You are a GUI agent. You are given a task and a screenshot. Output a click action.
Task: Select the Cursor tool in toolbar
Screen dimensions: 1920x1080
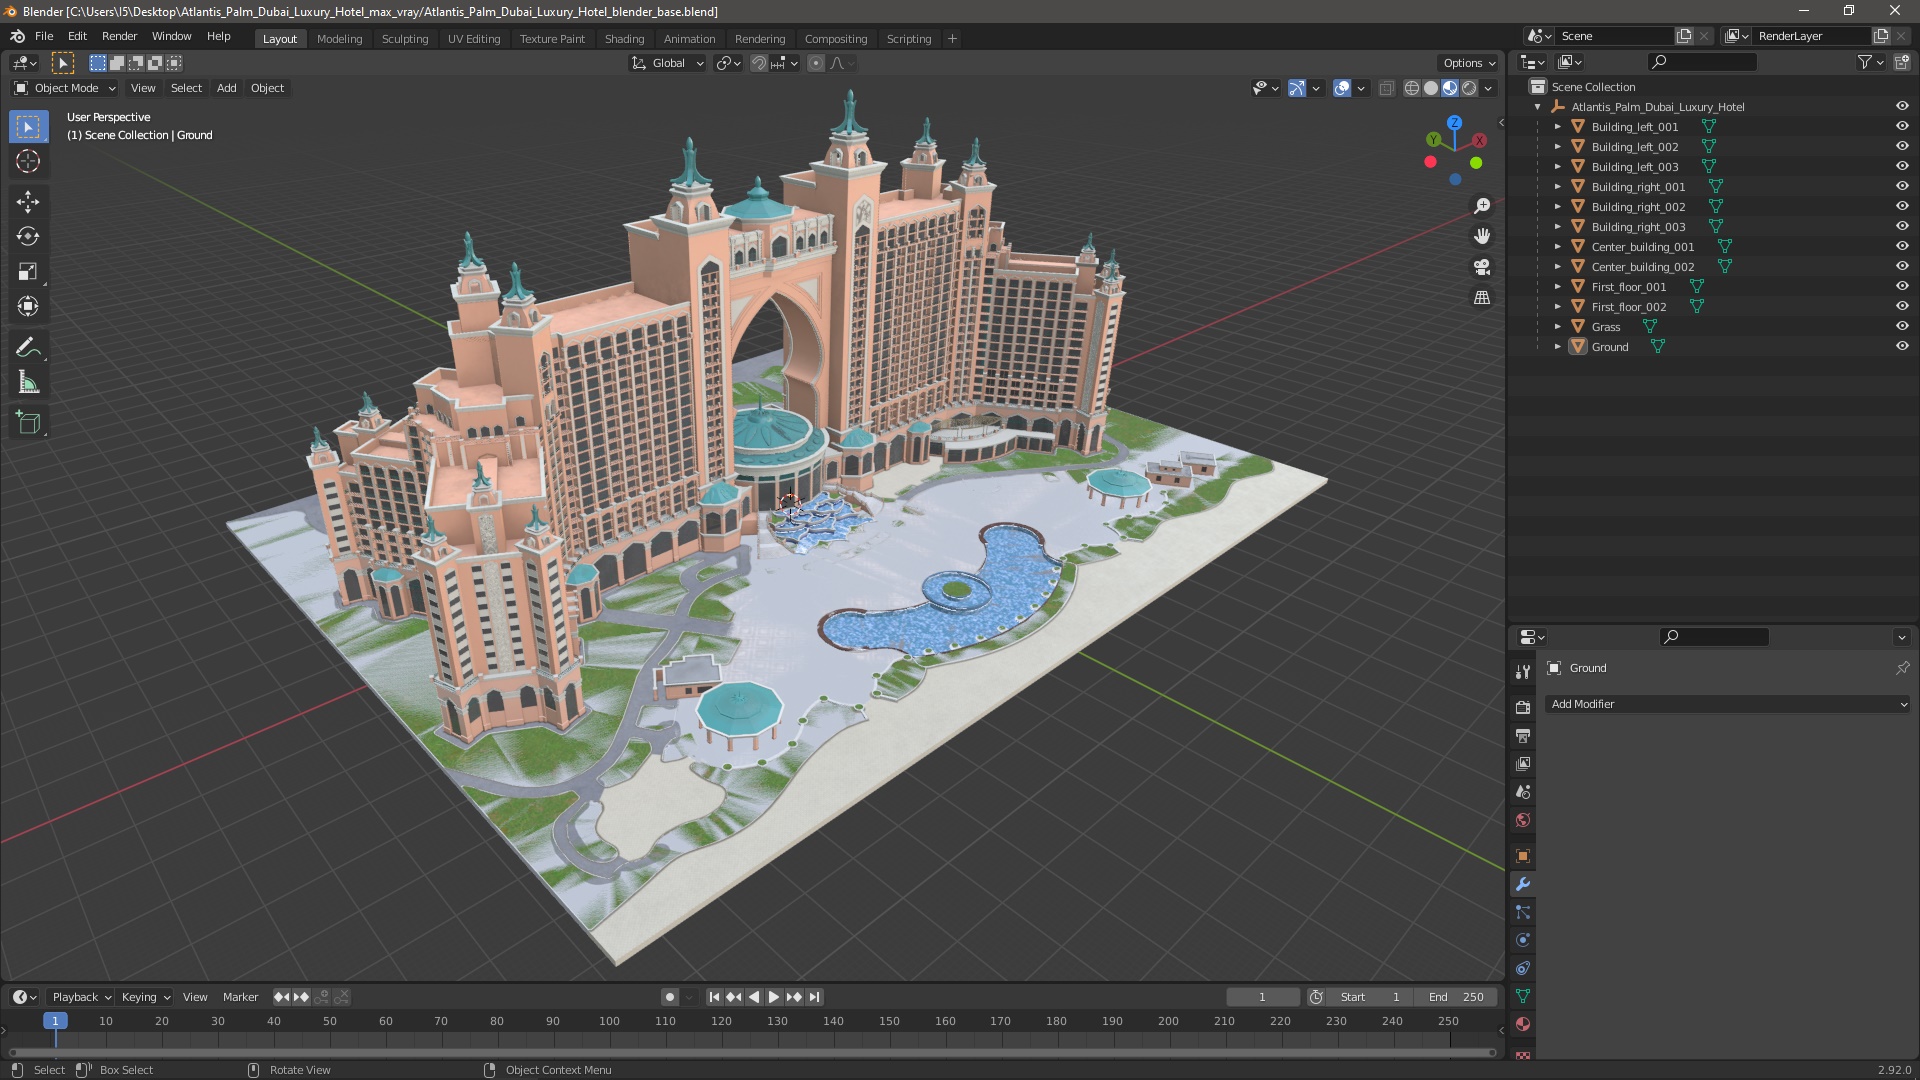pos(28,162)
